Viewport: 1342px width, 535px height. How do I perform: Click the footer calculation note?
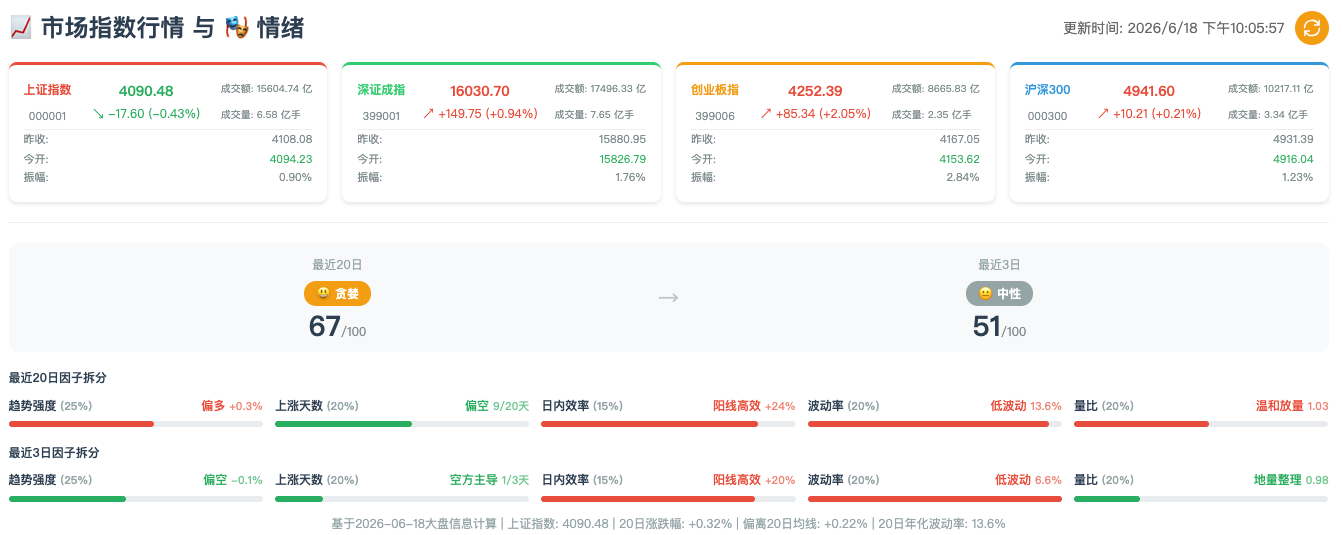click(668, 523)
